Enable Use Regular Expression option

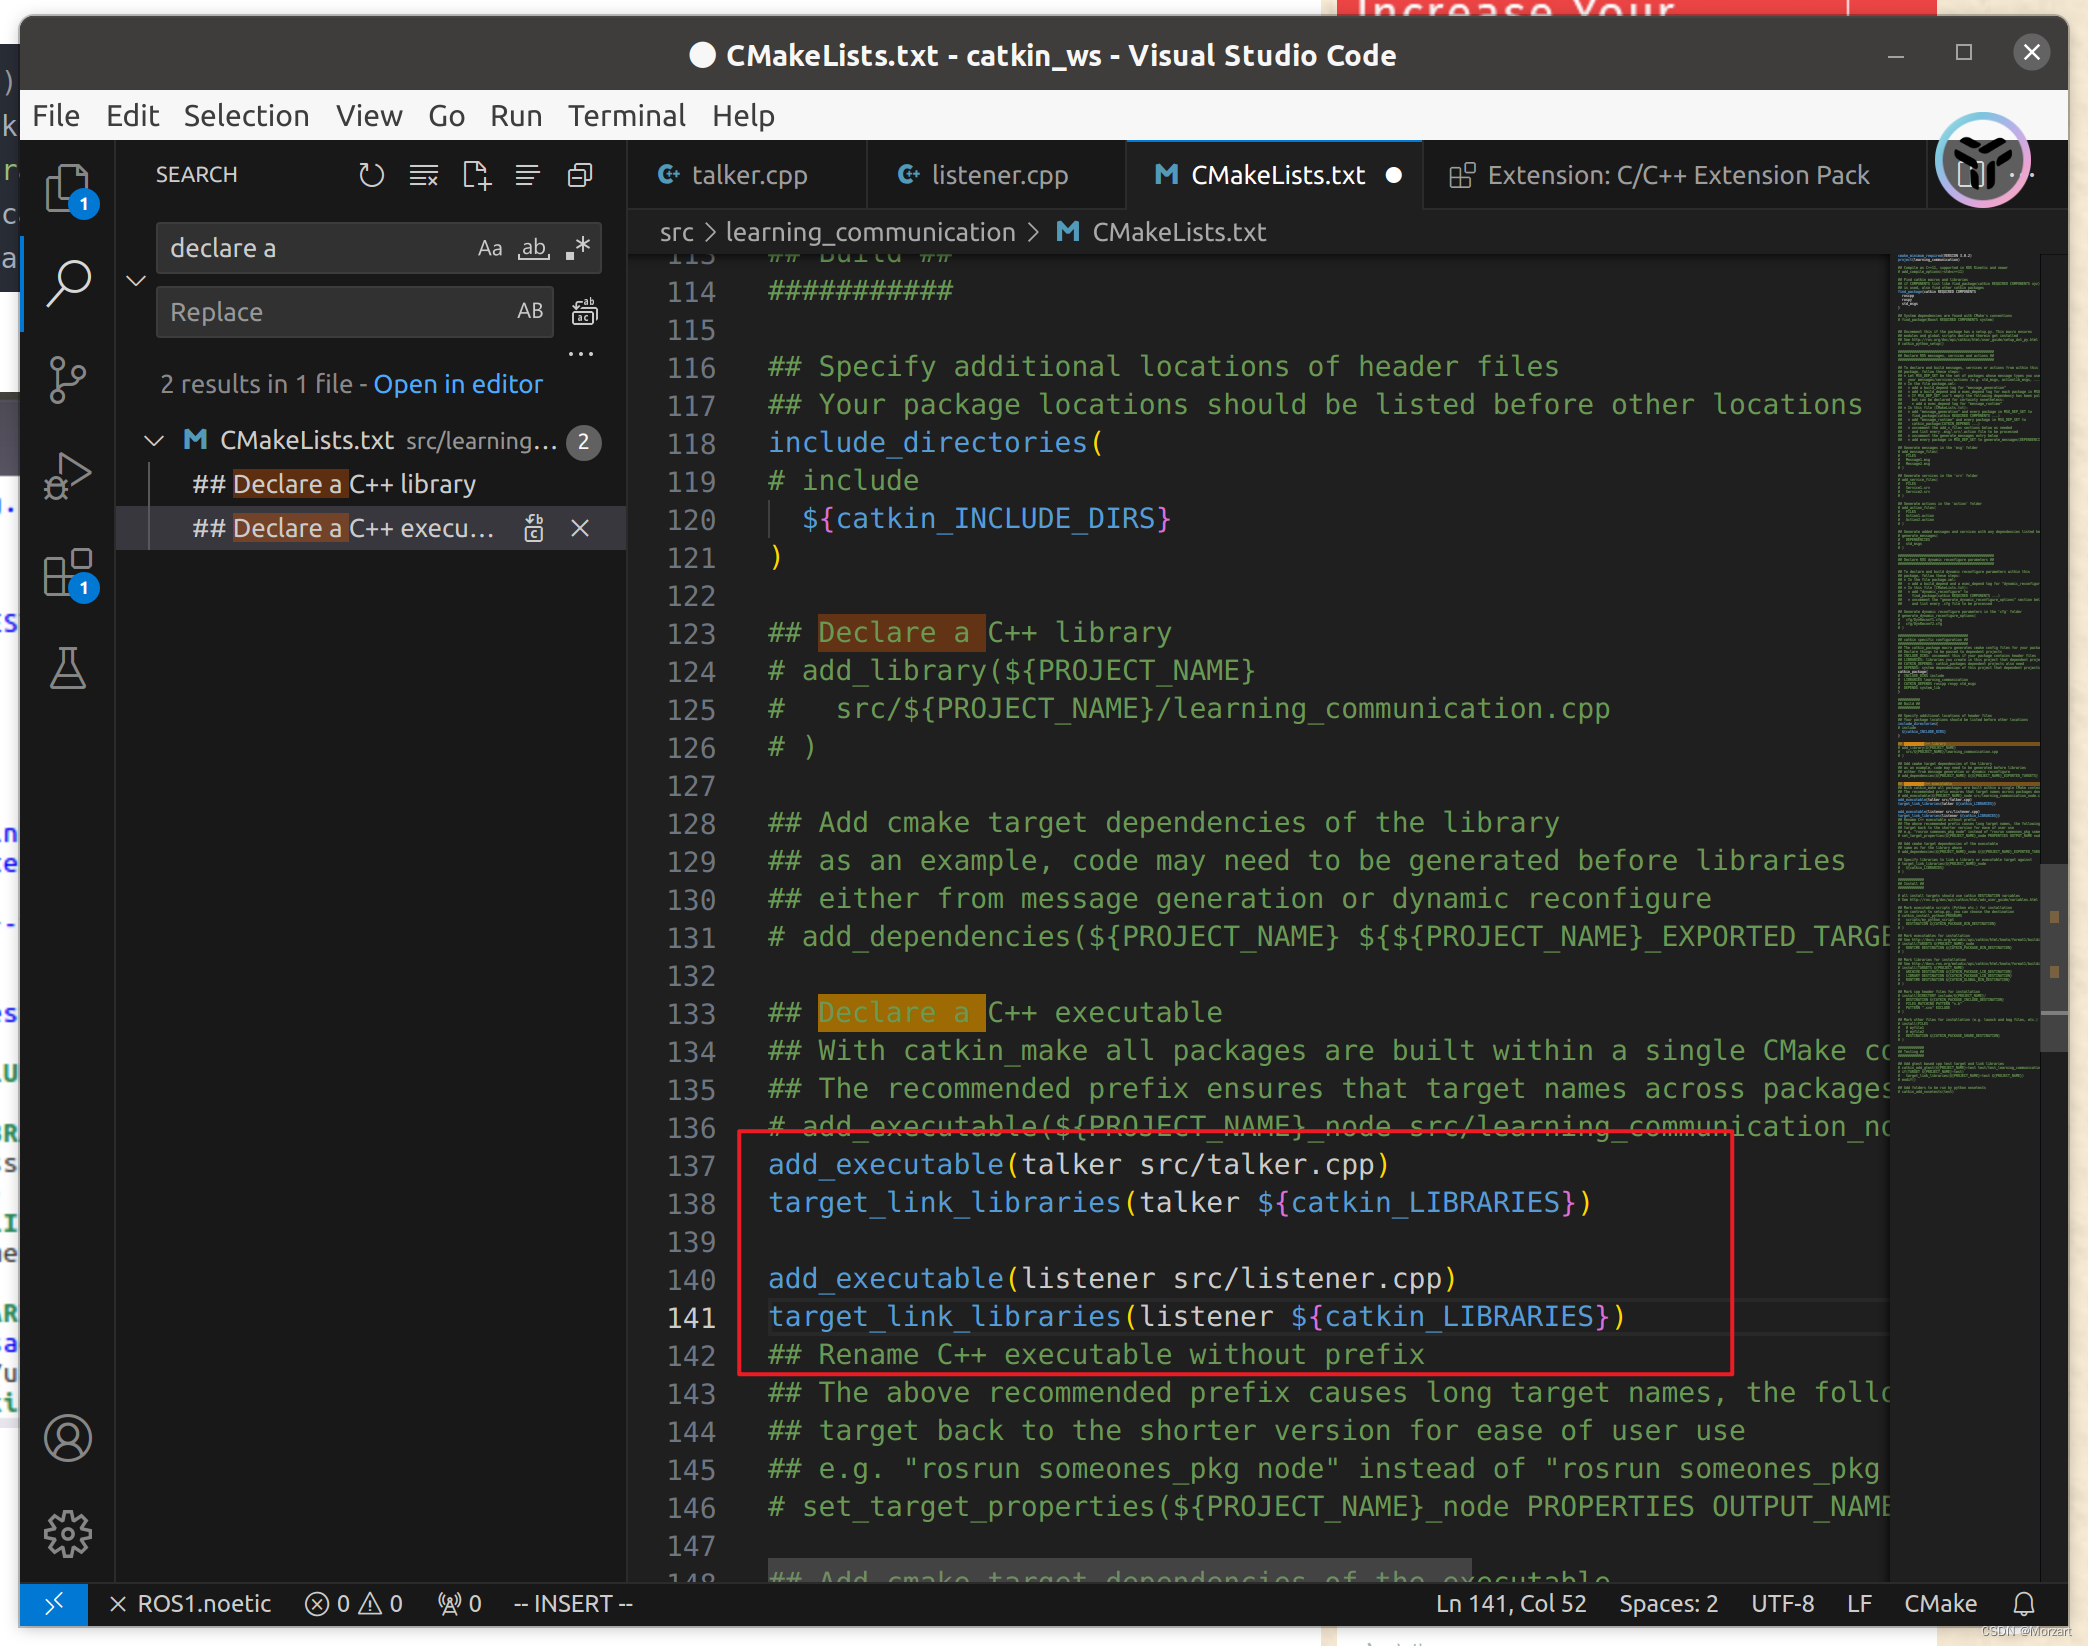click(578, 248)
